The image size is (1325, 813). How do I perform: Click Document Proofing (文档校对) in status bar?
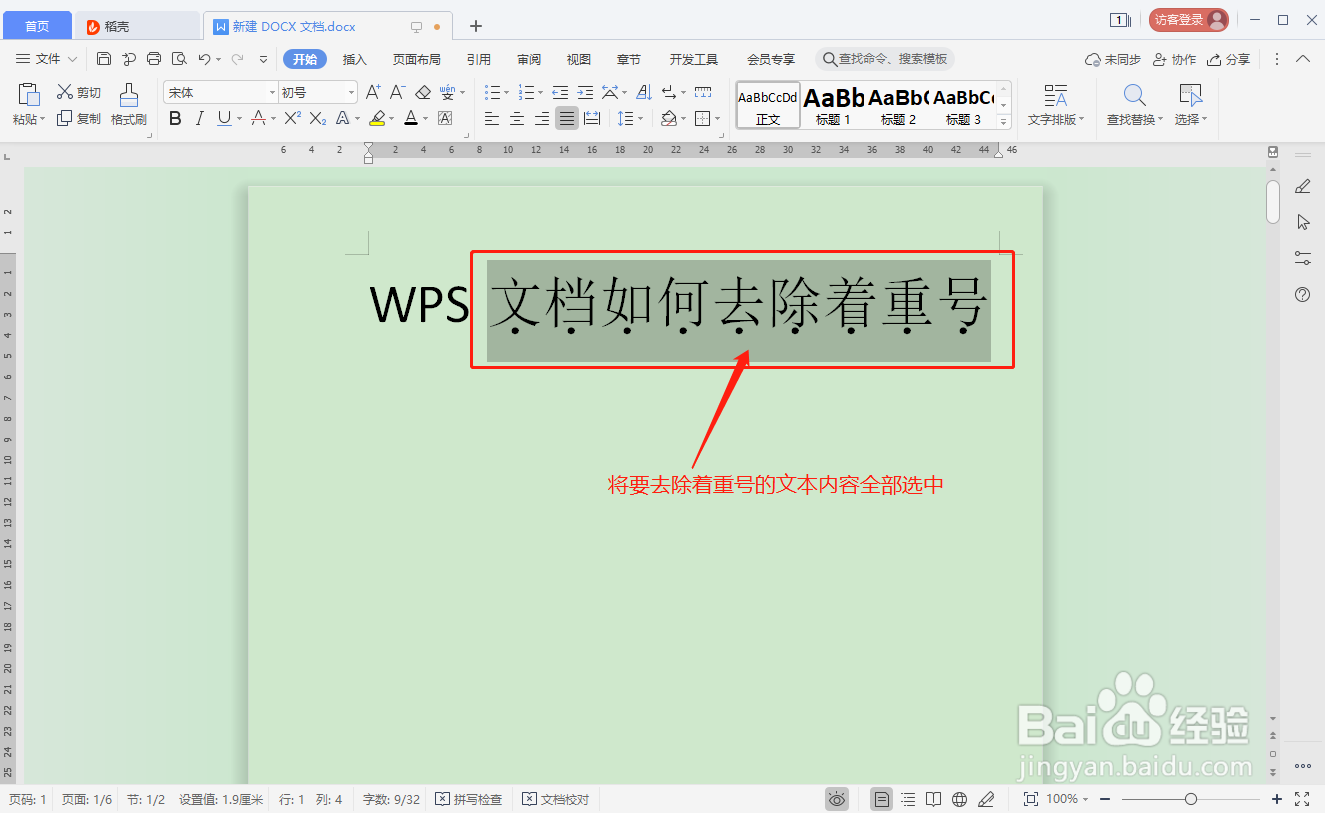point(556,799)
